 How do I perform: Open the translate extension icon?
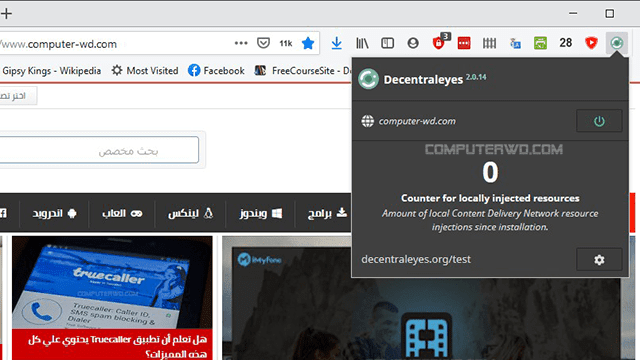(515, 43)
